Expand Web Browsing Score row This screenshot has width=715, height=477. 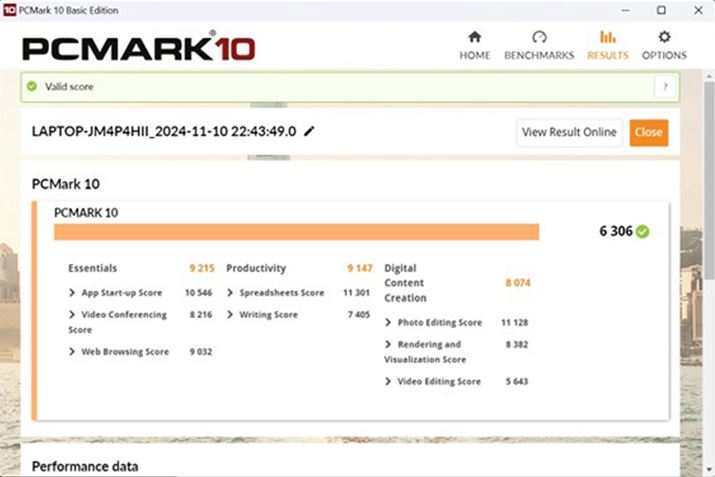tap(72, 352)
